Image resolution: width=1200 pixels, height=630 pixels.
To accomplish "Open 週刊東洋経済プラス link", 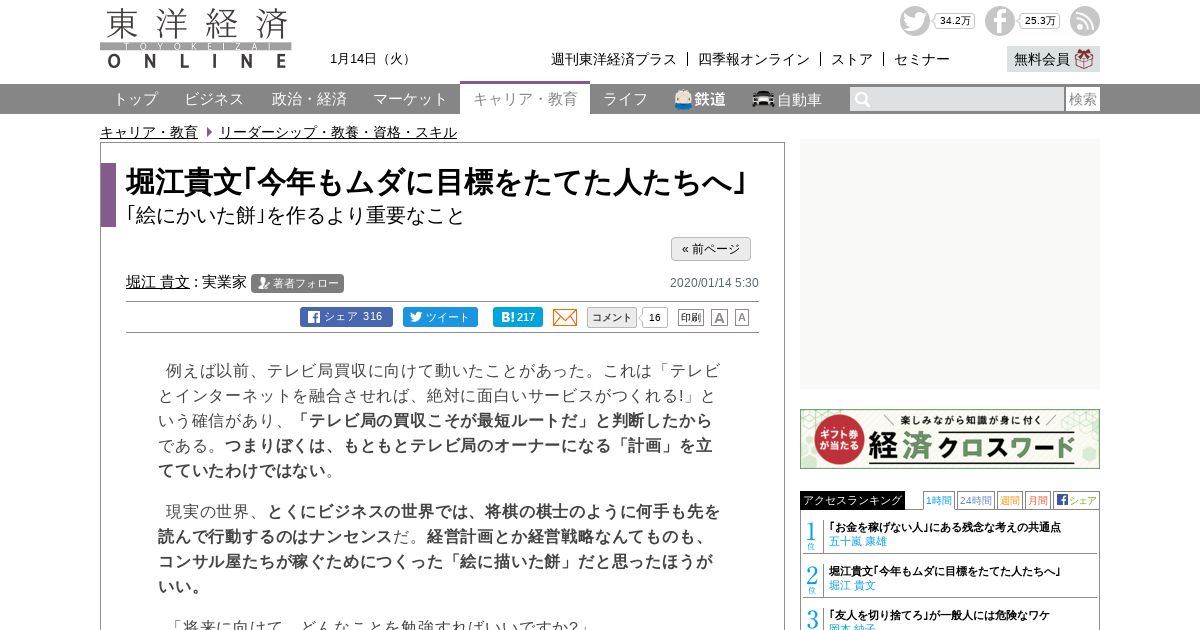I will pos(614,59).
